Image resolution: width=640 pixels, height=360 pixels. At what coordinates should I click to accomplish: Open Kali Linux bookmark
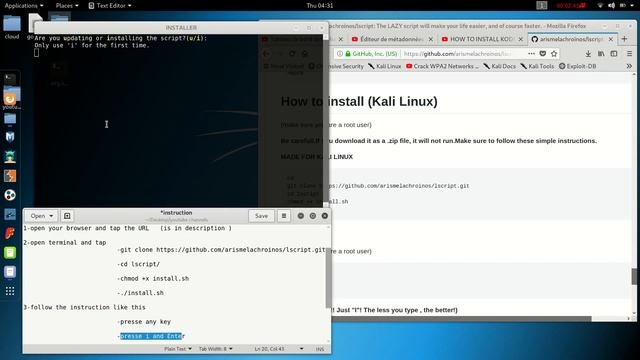384,66
